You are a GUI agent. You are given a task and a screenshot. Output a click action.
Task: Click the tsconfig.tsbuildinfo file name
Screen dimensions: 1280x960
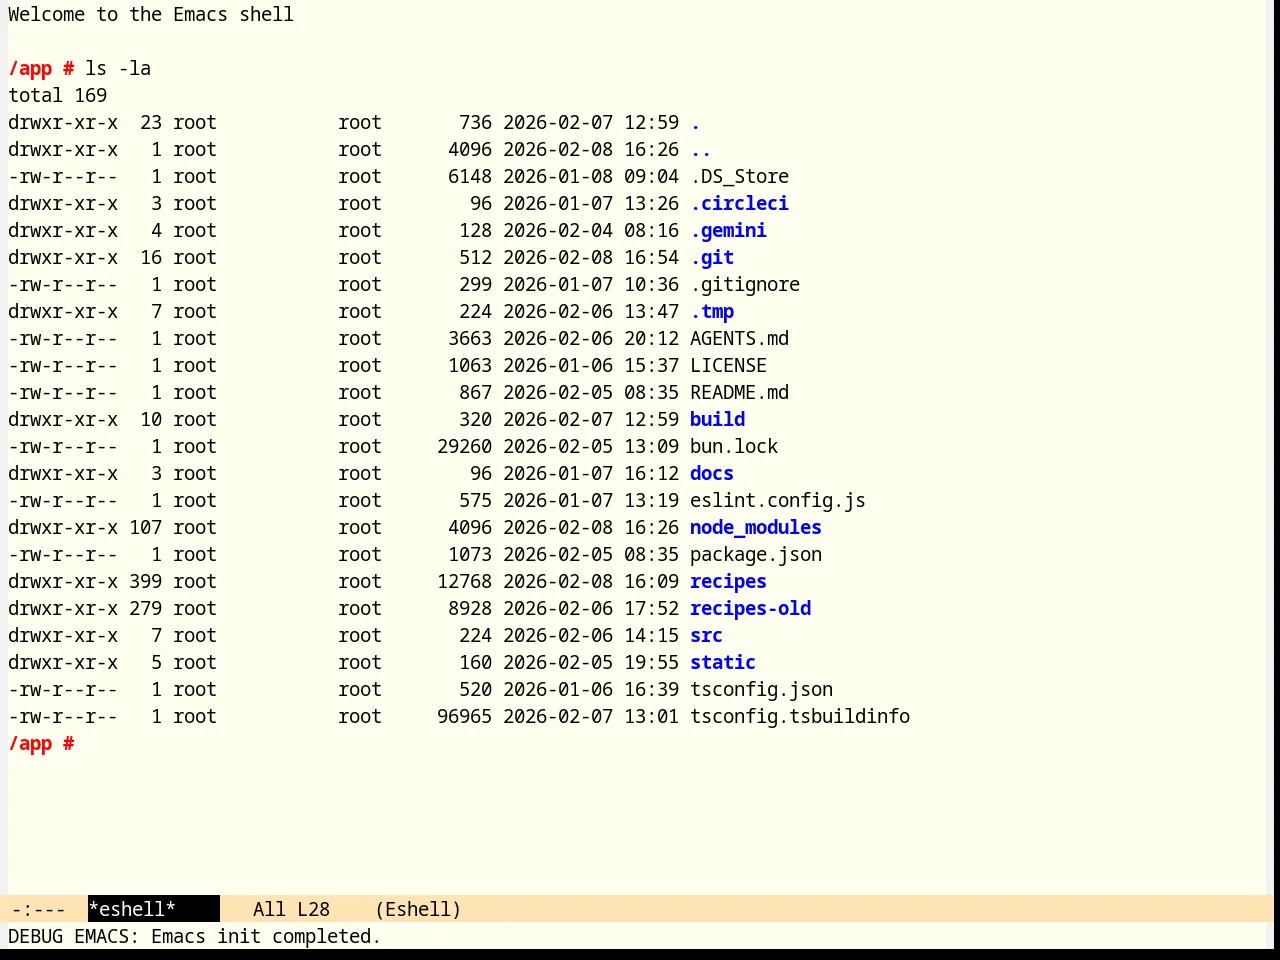(x=800, y=717)
